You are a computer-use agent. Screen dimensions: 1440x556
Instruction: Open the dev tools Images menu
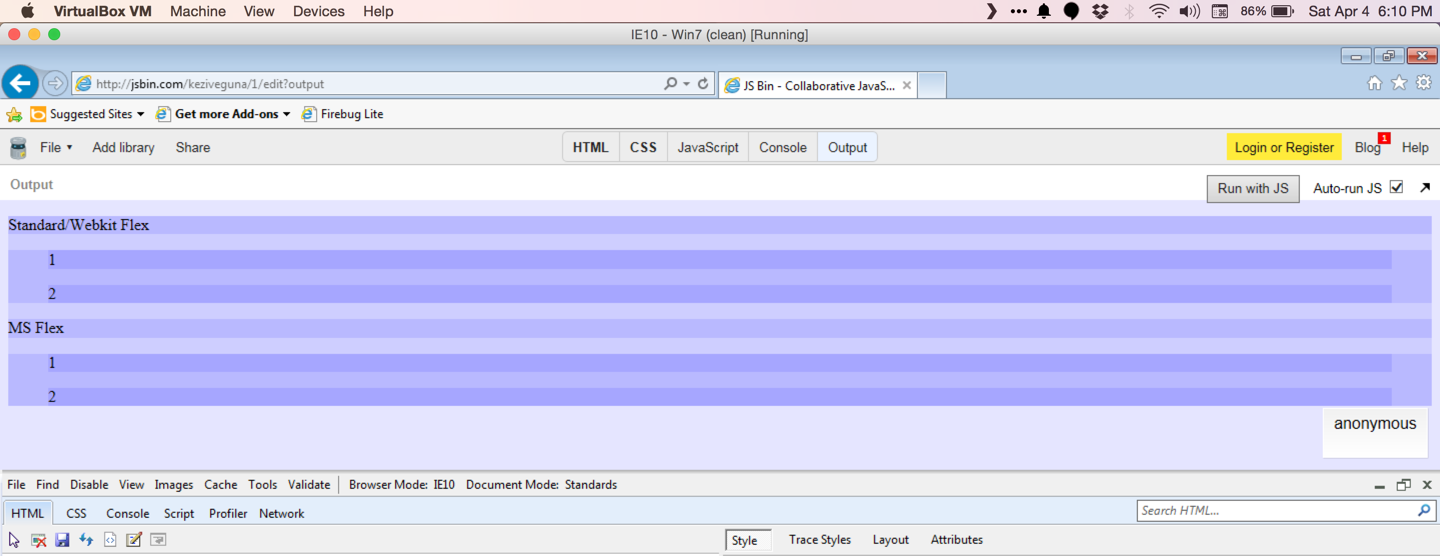[174, 485]
